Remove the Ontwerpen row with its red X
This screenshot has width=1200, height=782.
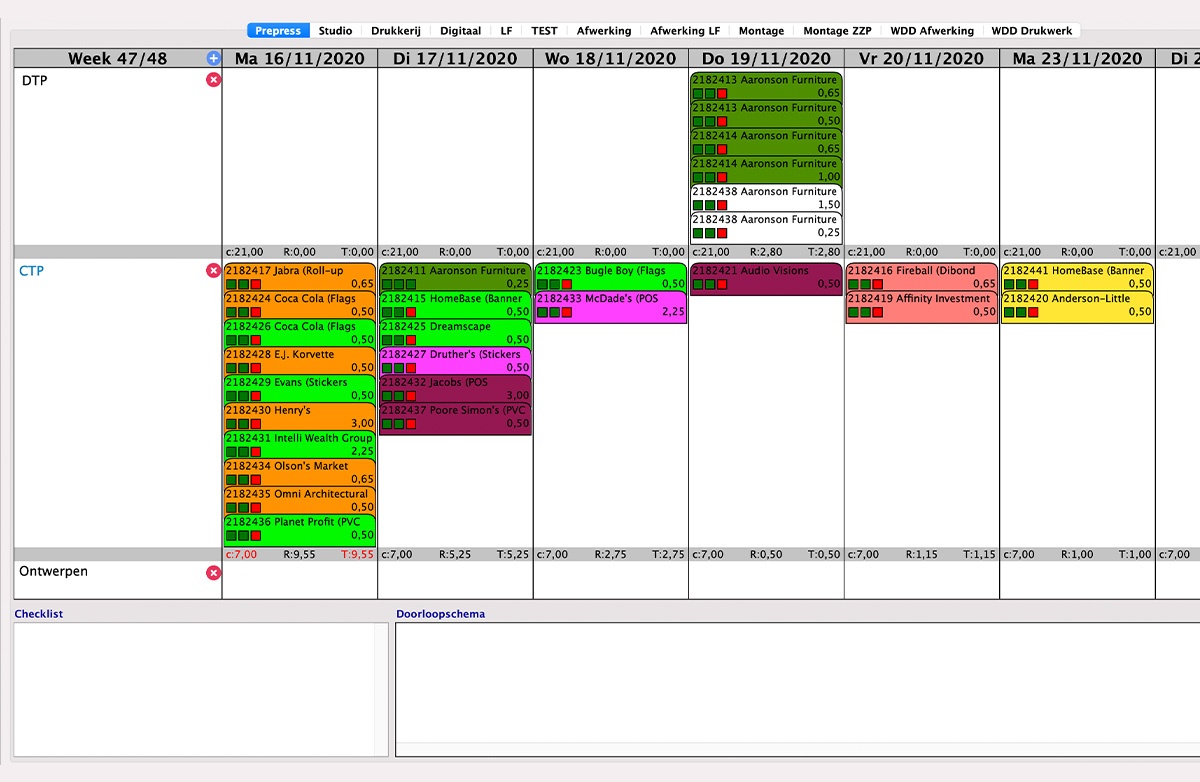213,573
